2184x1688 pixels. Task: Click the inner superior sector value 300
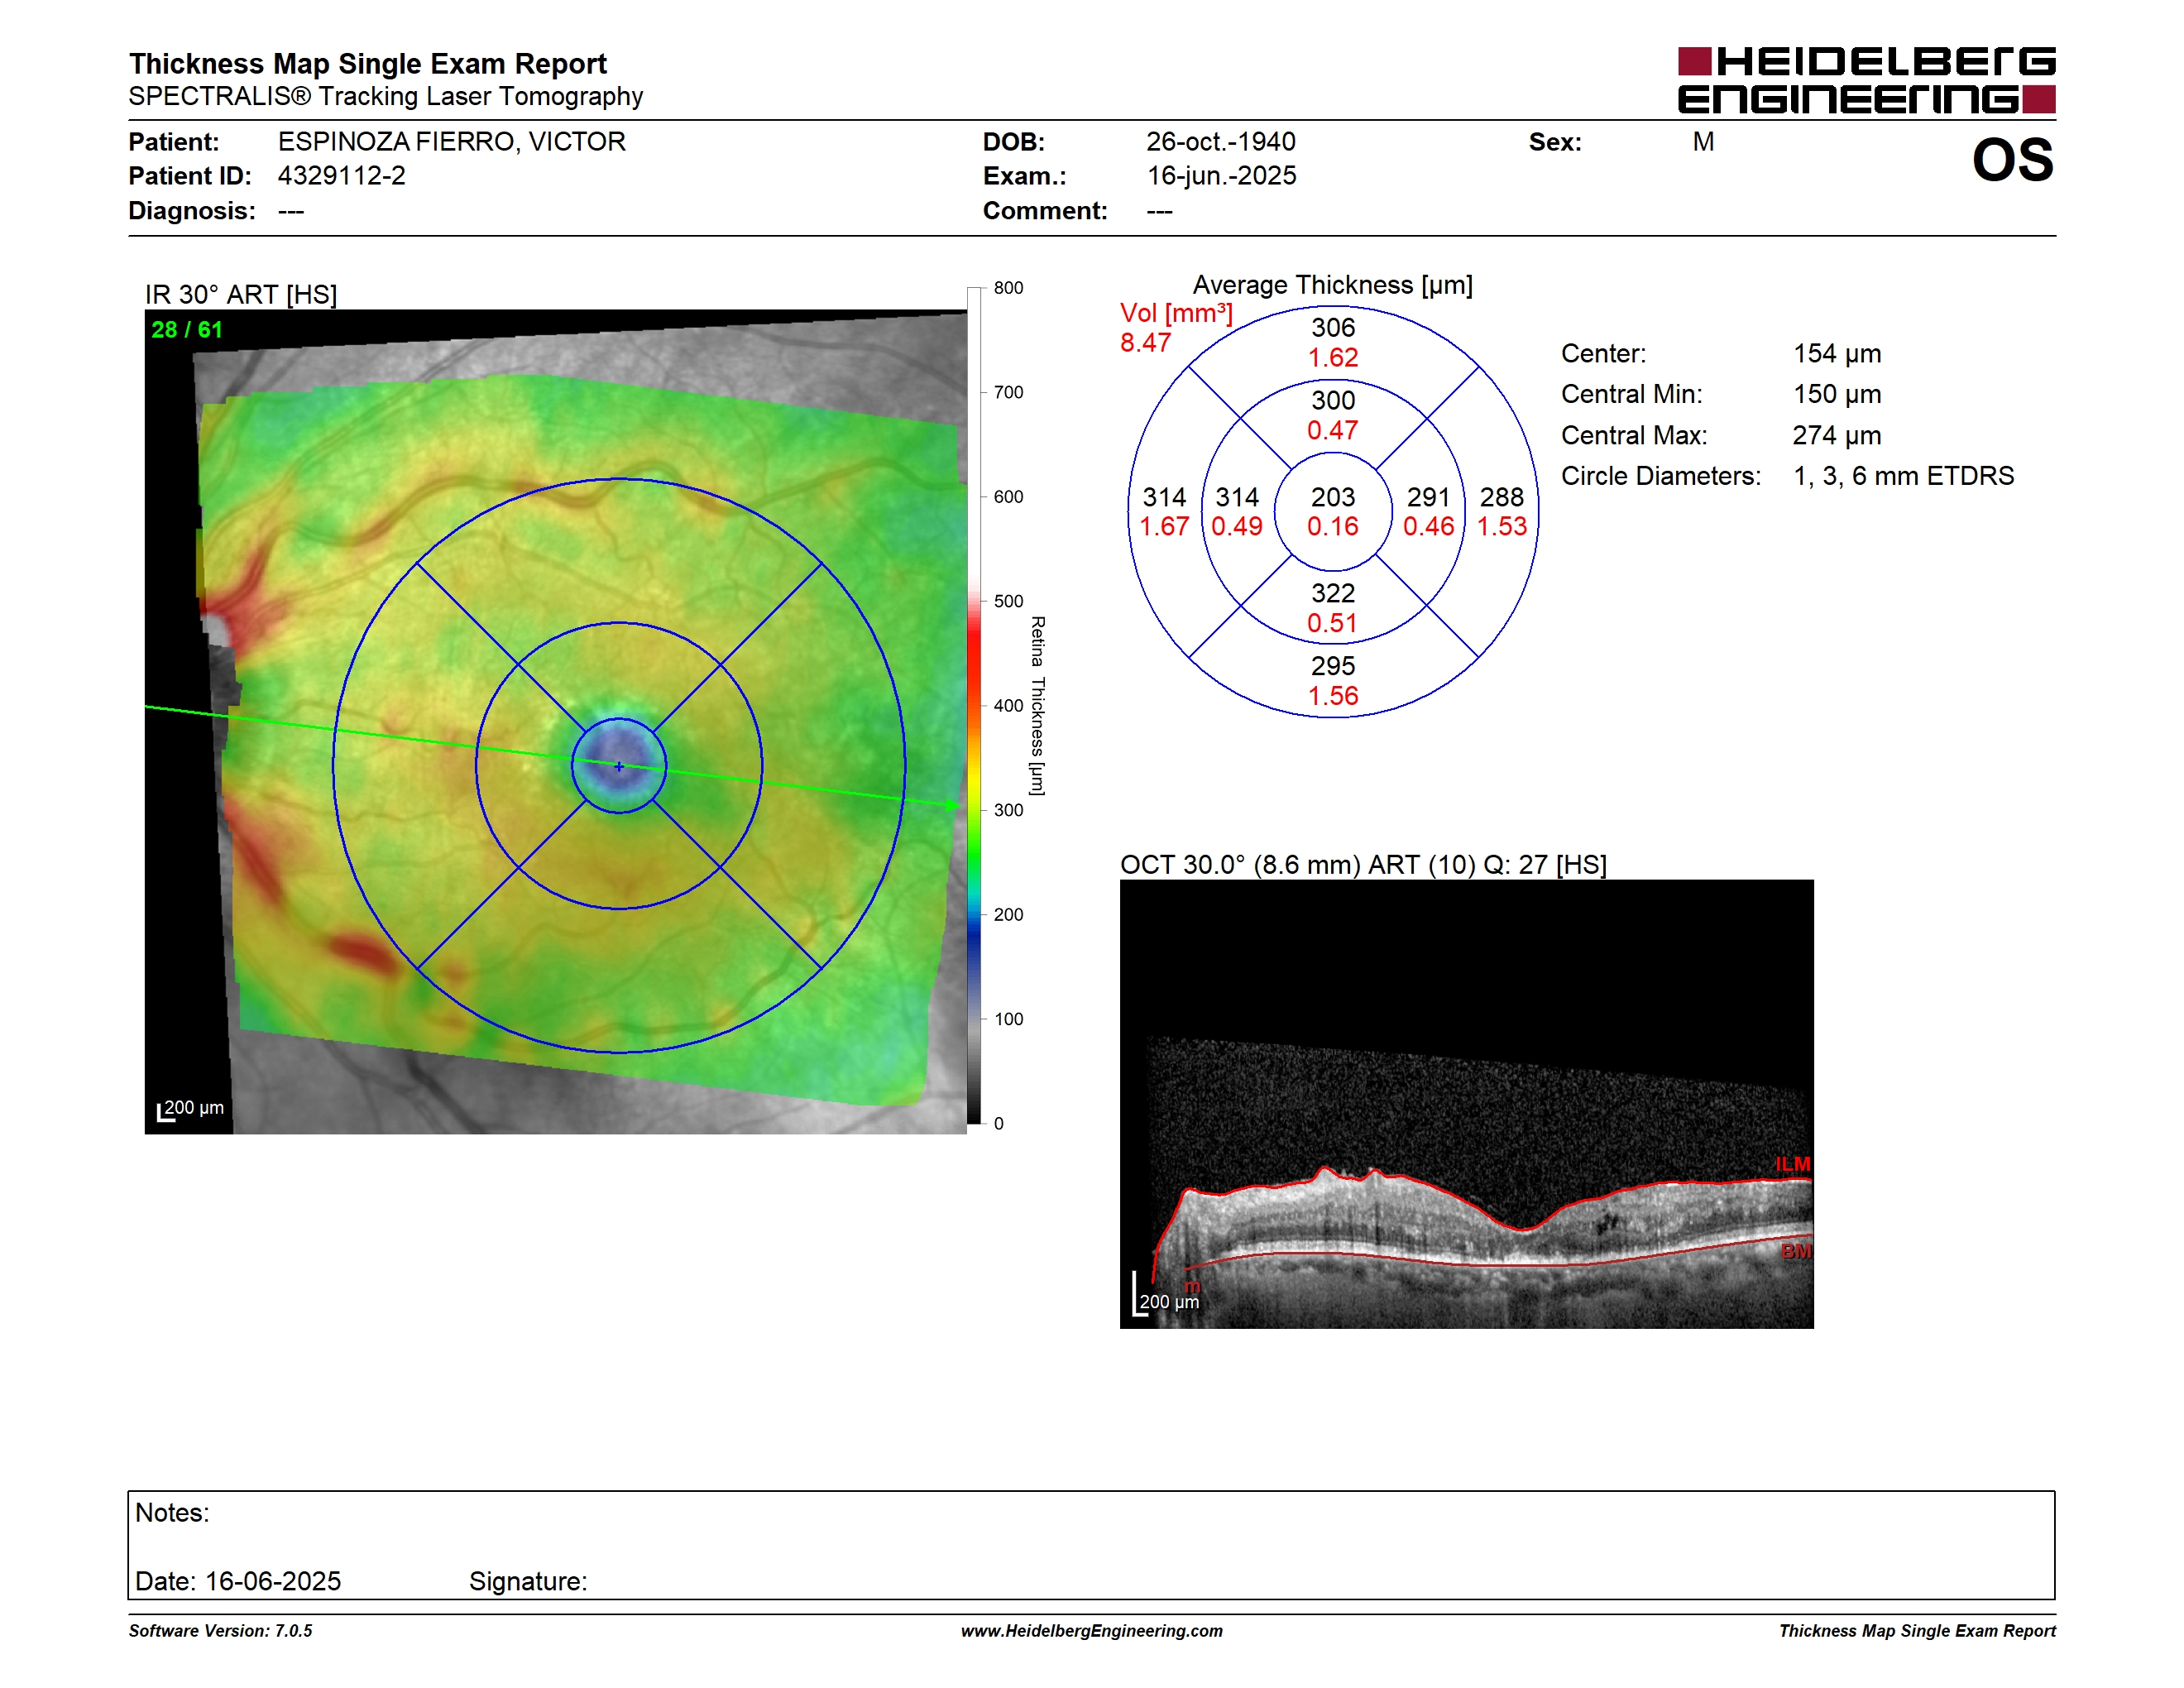tap(1332, 400)
